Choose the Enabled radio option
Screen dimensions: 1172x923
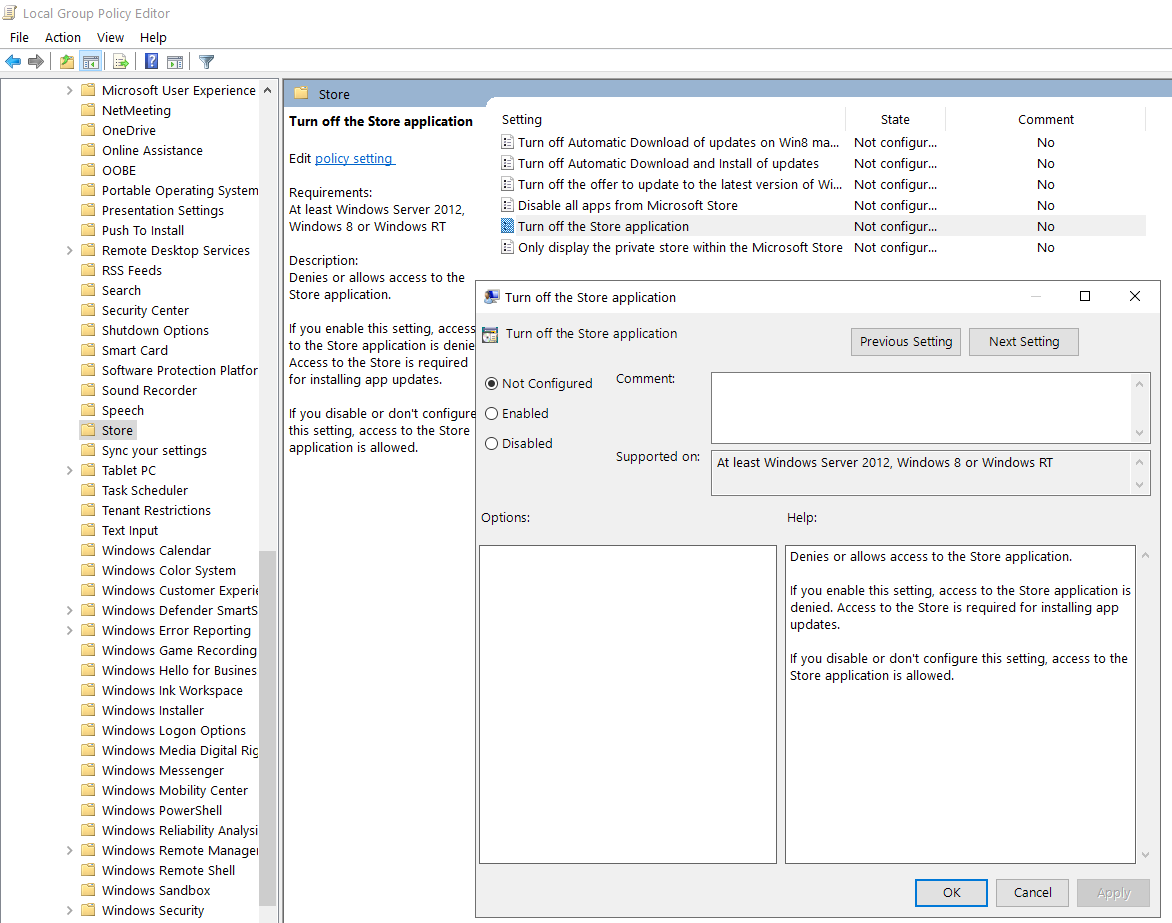click(x=492, y=414)
